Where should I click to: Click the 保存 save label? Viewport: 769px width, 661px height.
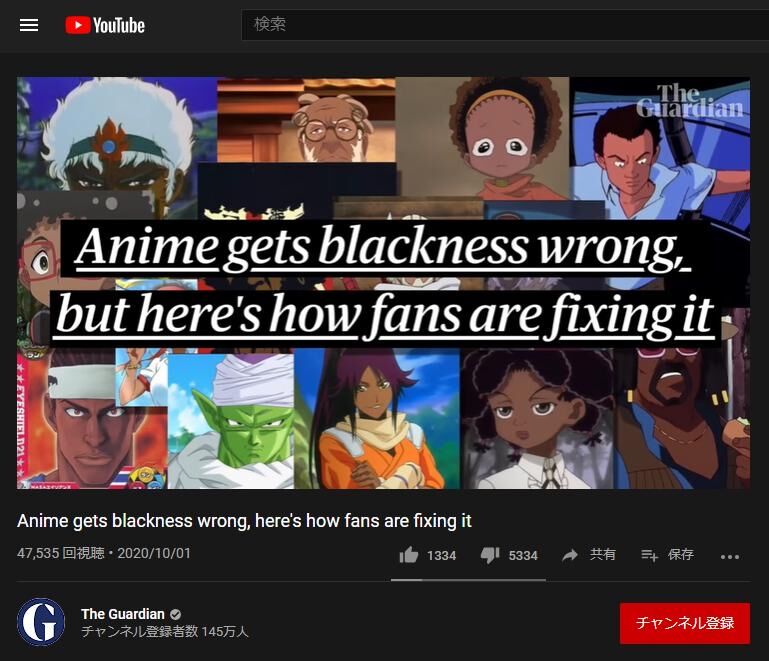click(681, 555)
